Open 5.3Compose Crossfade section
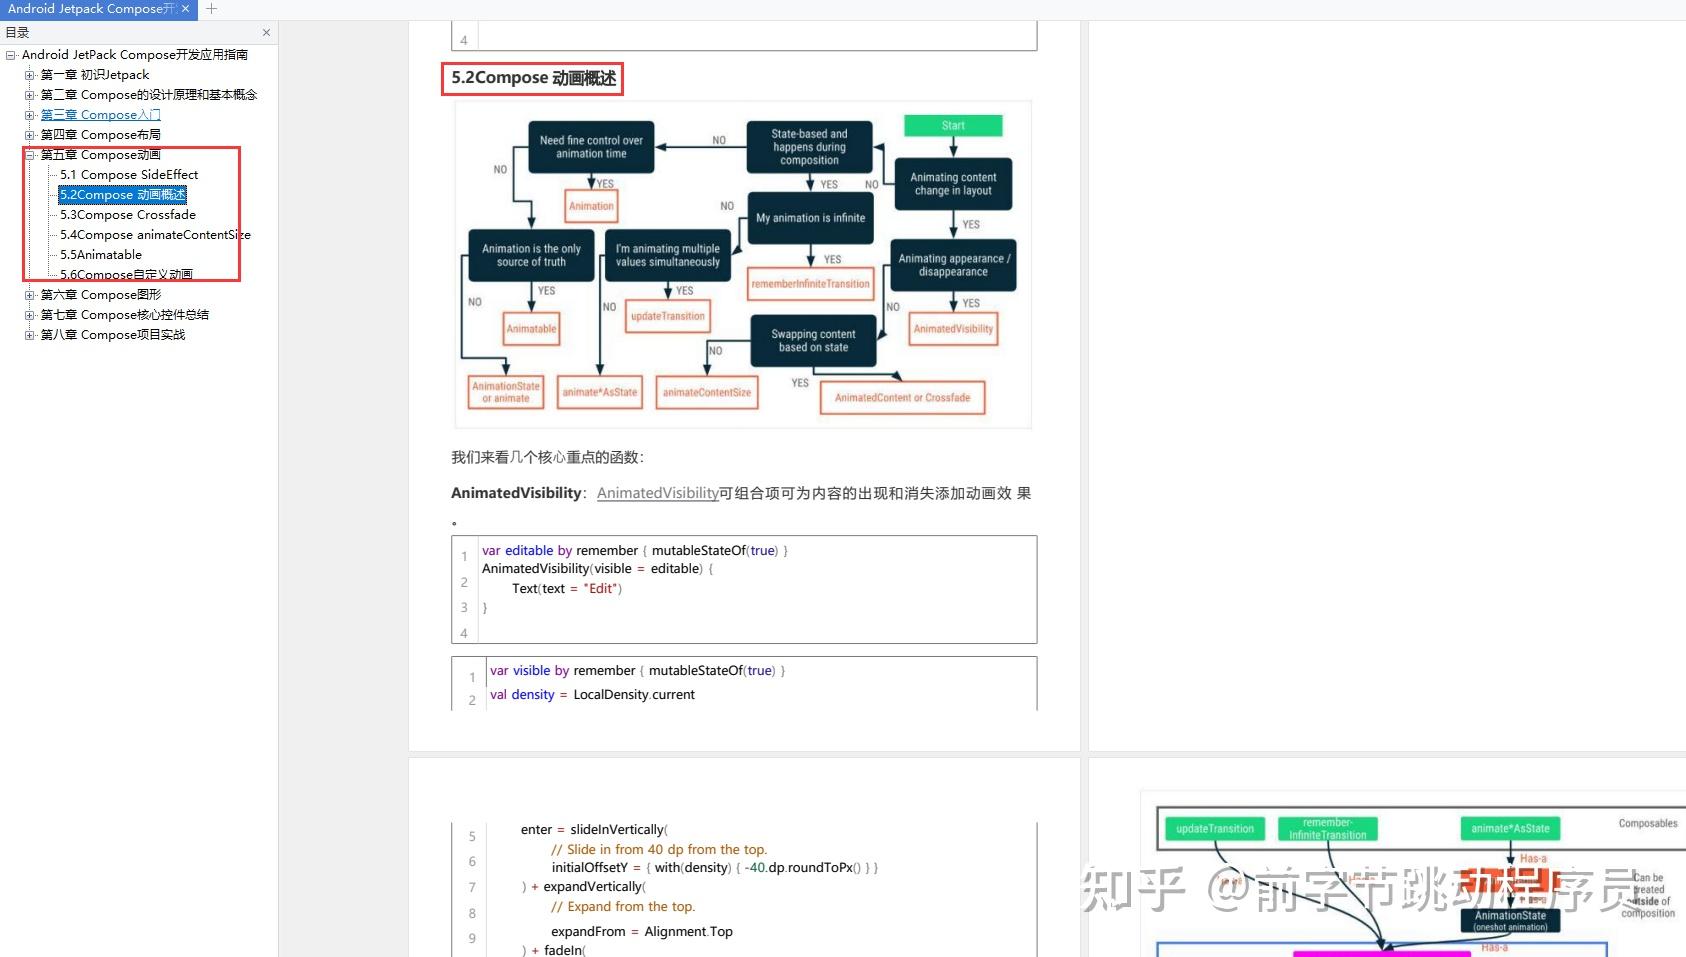Screen dimensions: 1686x957 pos(128,214)
